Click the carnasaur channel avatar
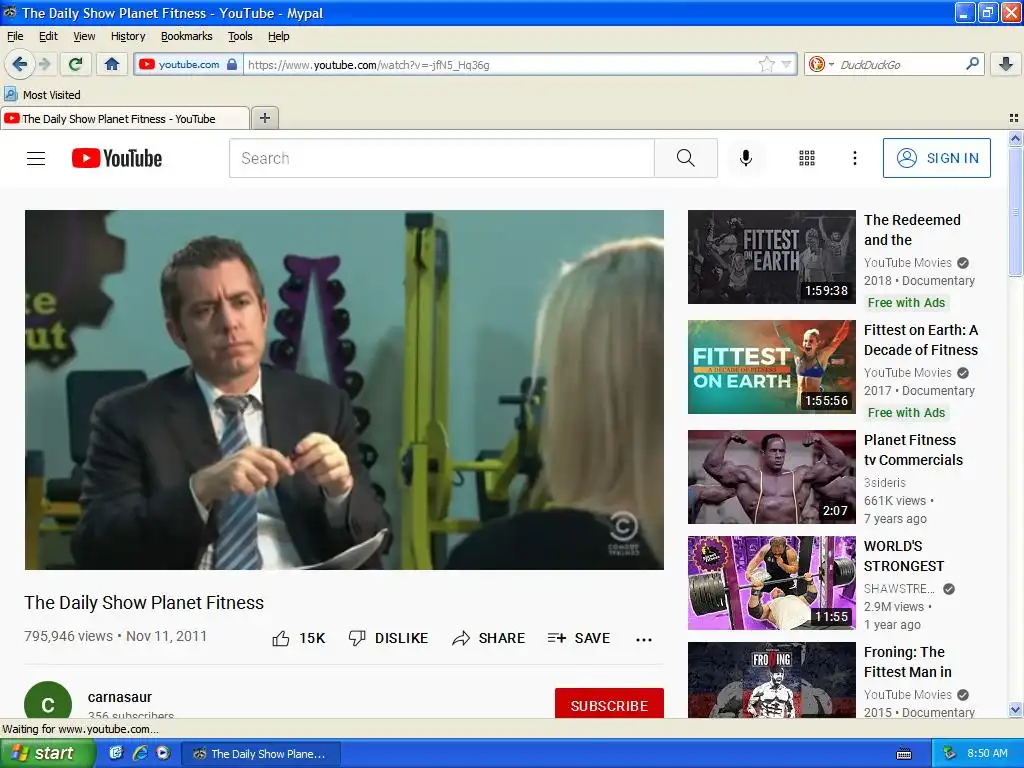This screenshot has width=1024, height=768. click(x=48, y=701)
